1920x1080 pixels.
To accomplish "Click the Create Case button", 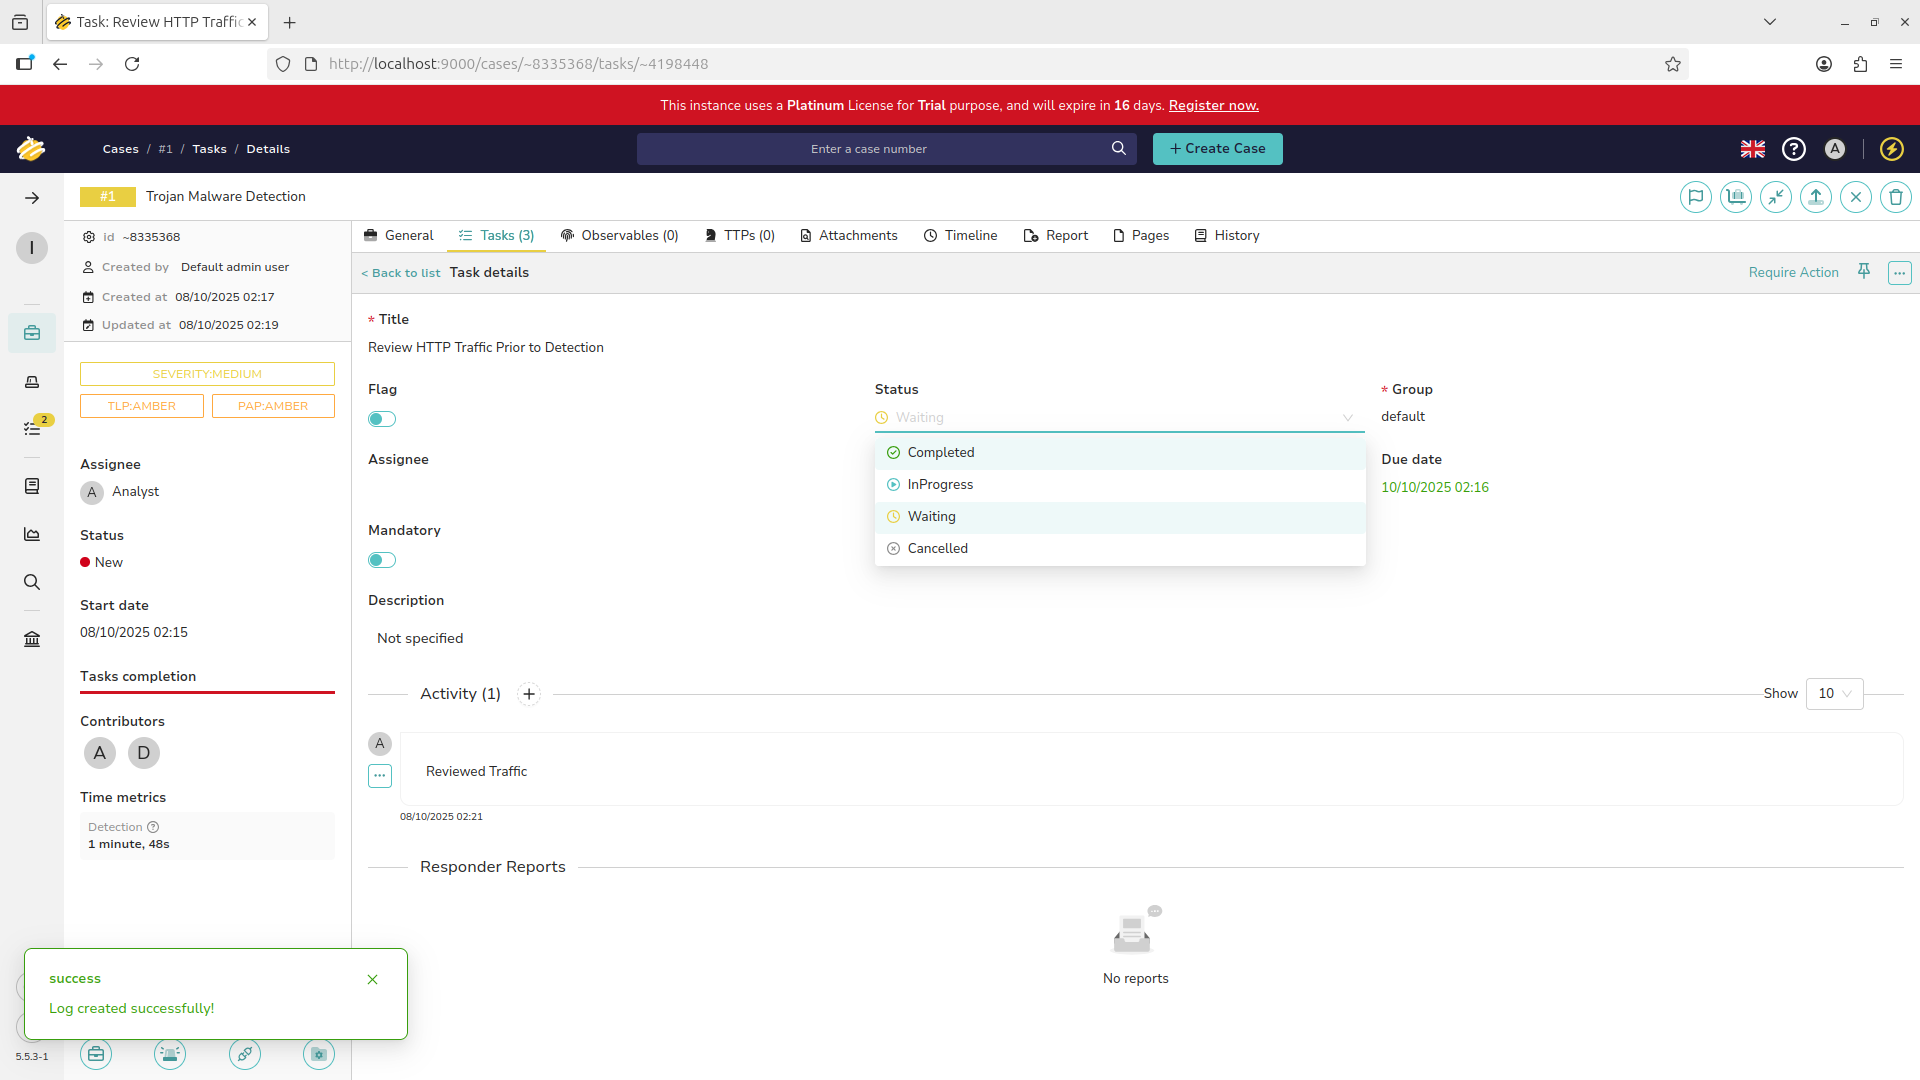I will tap(1217, 149).
